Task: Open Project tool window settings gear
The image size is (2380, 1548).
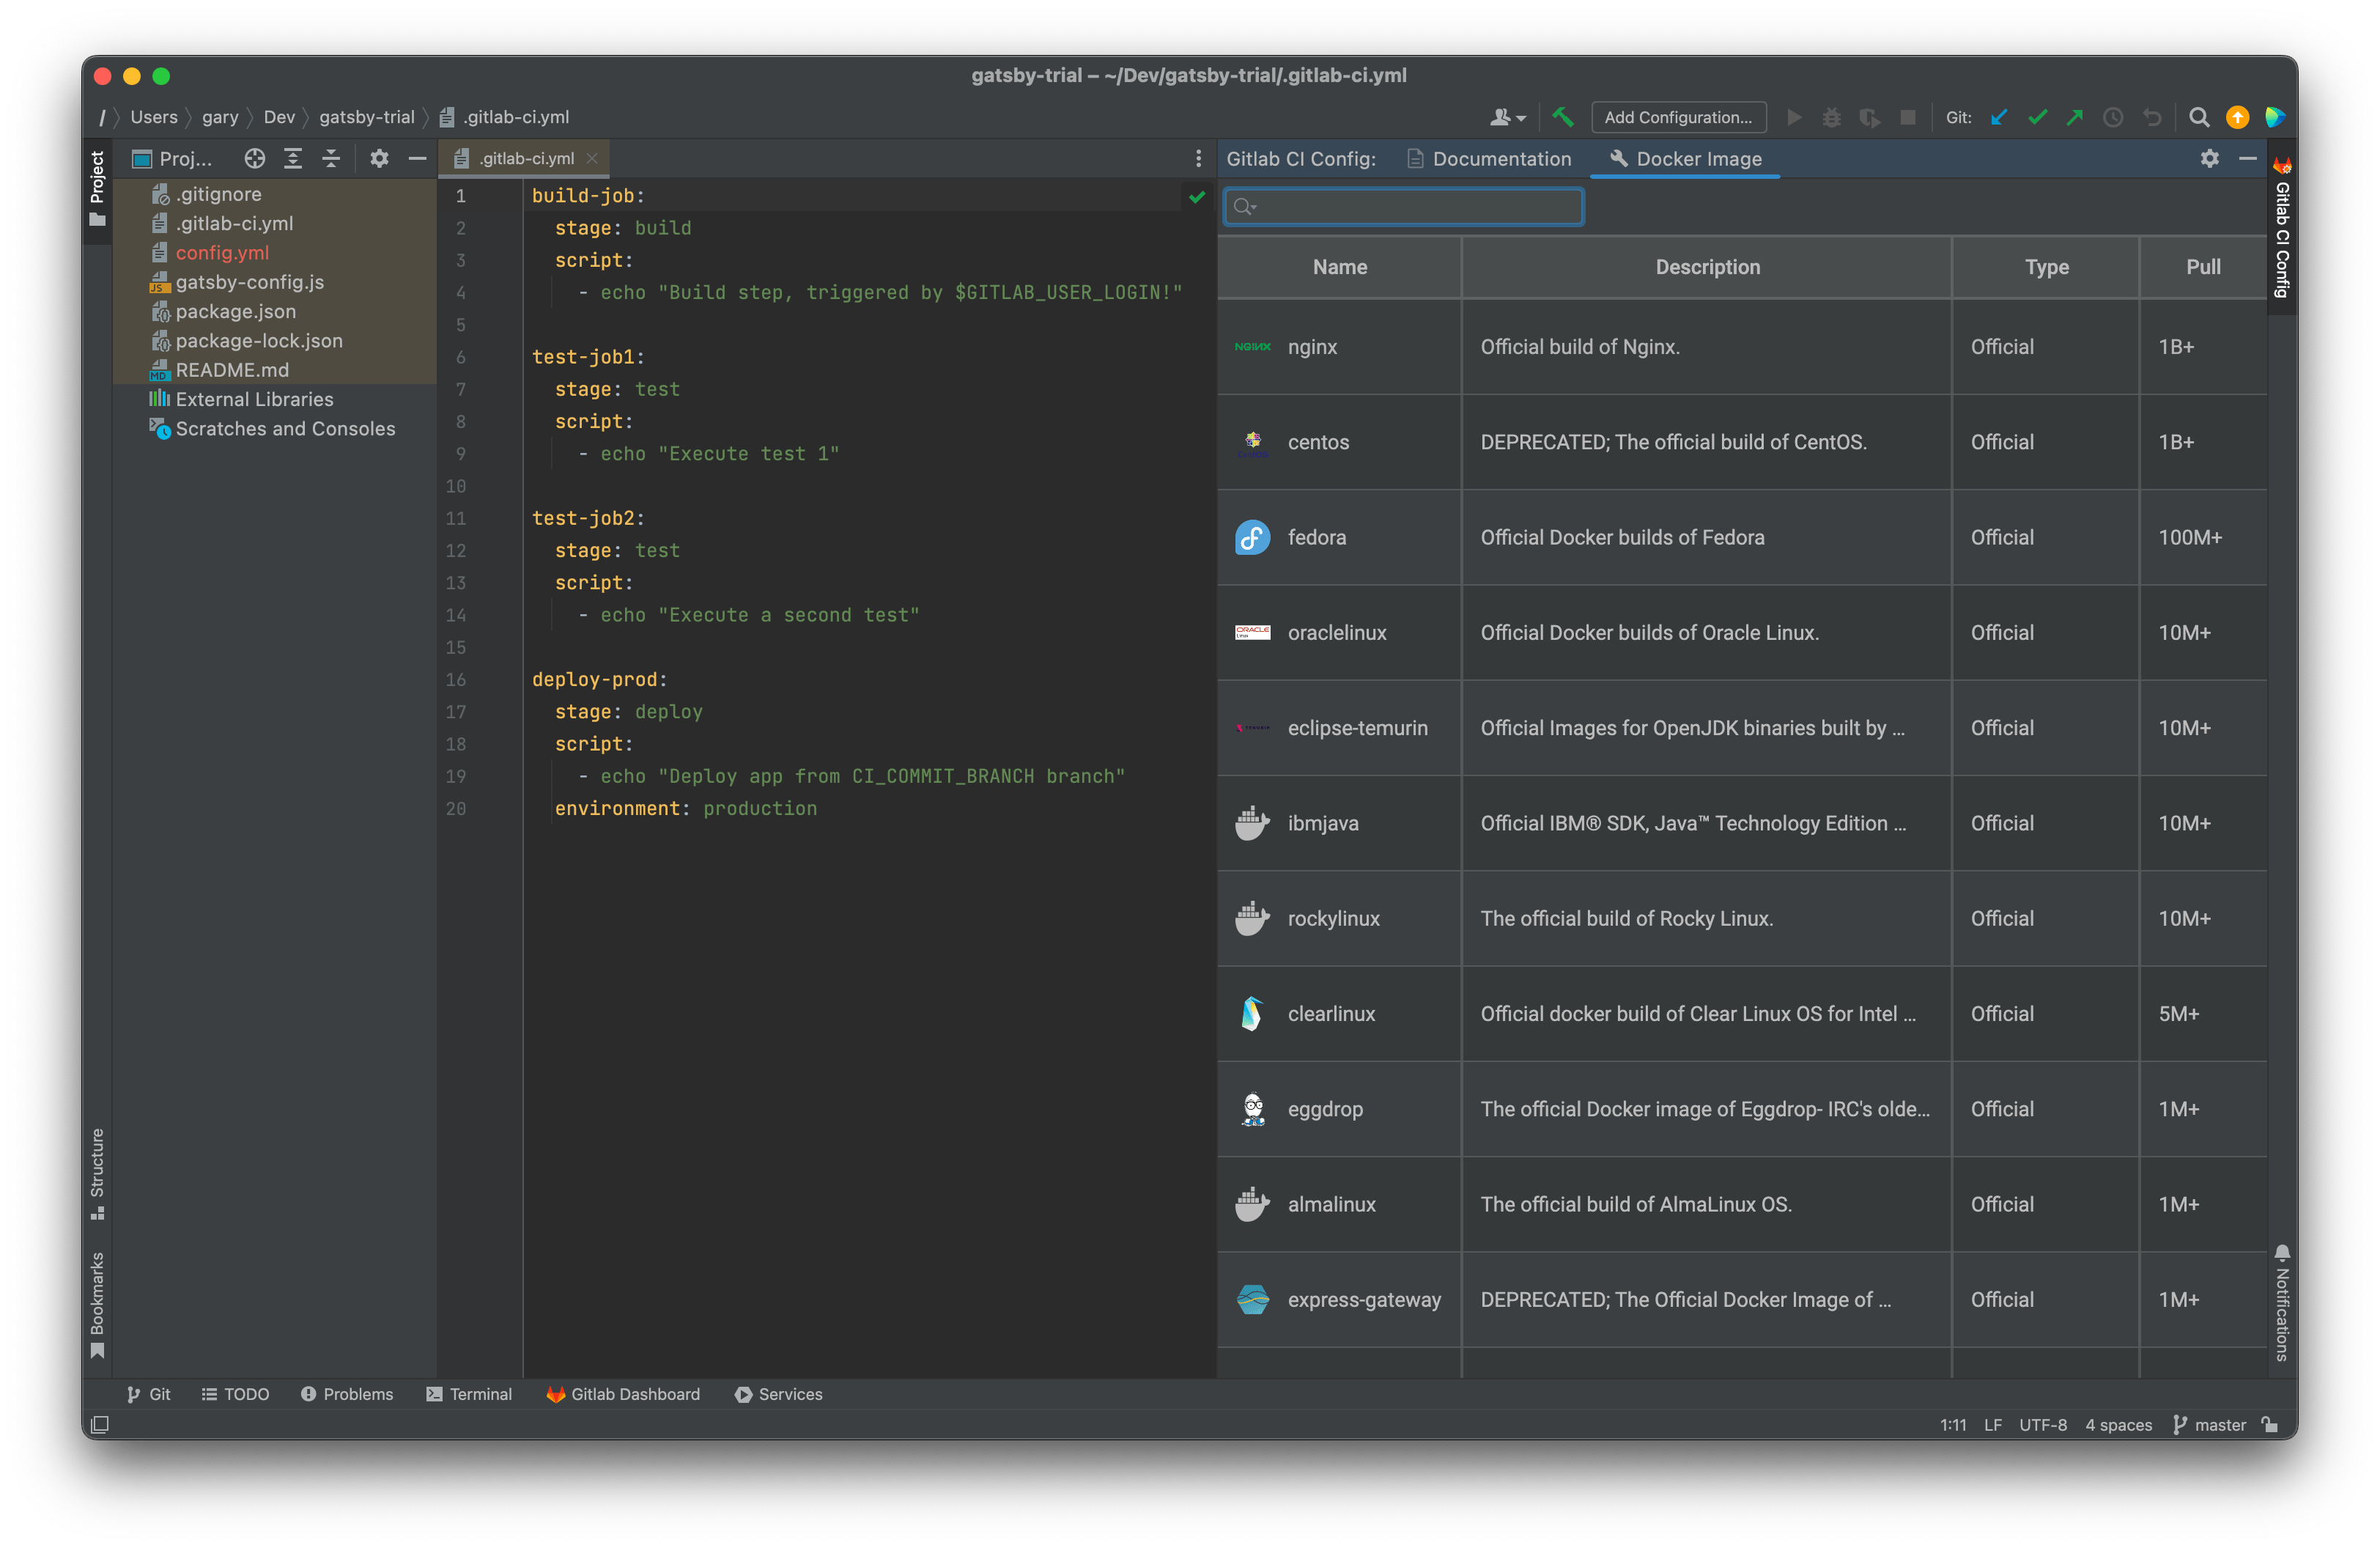Action: [379, 158]
